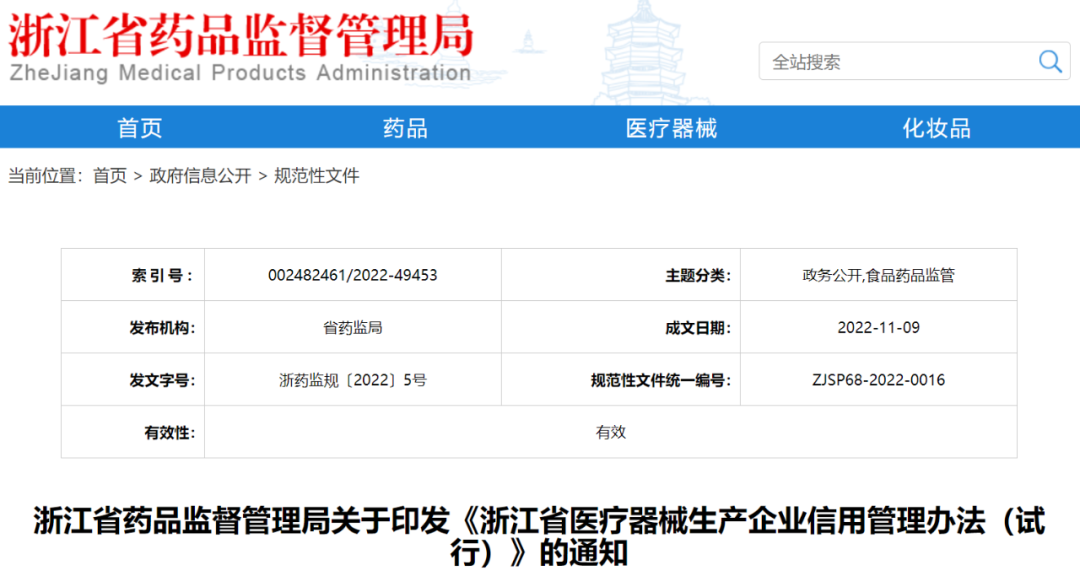Click the 当前位置 breadcrumb label
Screen dimensions: 1080x576
[45, 176]
